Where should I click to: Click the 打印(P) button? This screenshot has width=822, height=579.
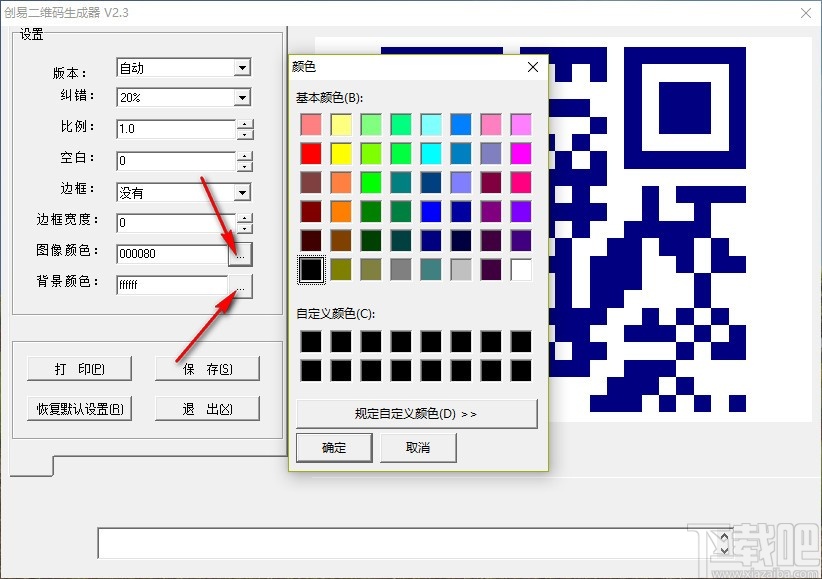pyautogui.click(x=79, y=369)
